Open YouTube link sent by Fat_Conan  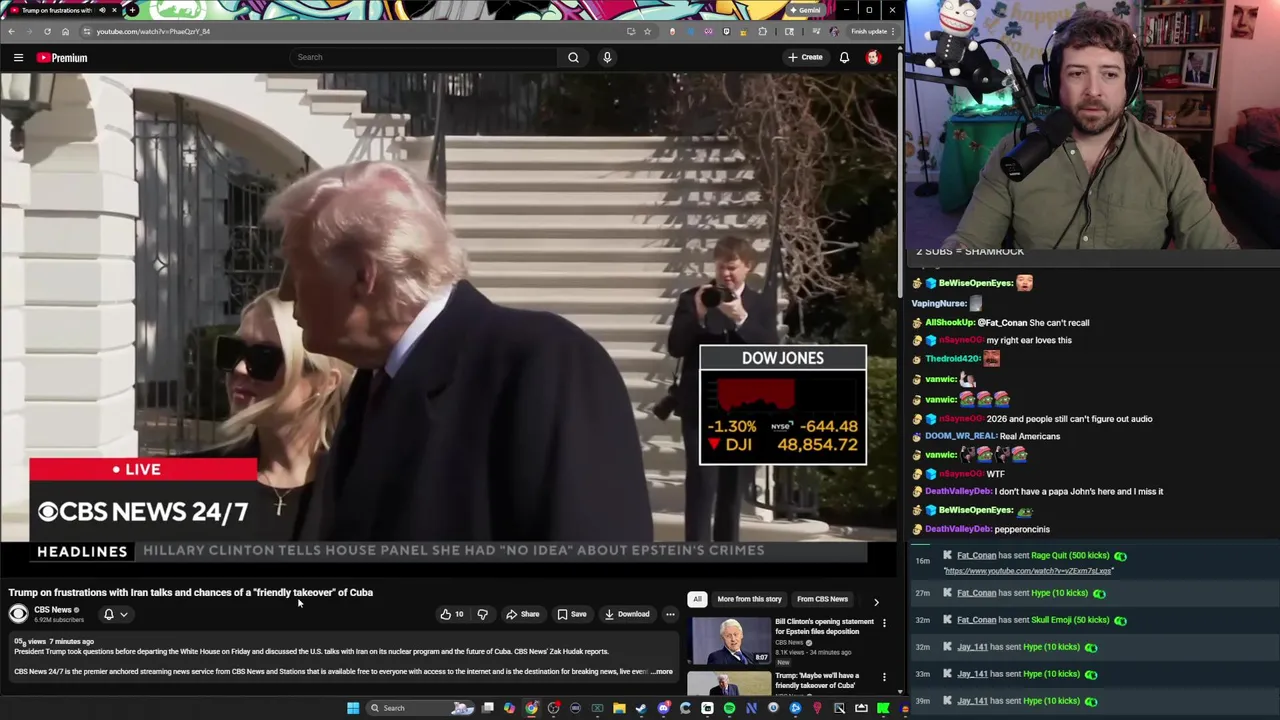click(1027, 571)
